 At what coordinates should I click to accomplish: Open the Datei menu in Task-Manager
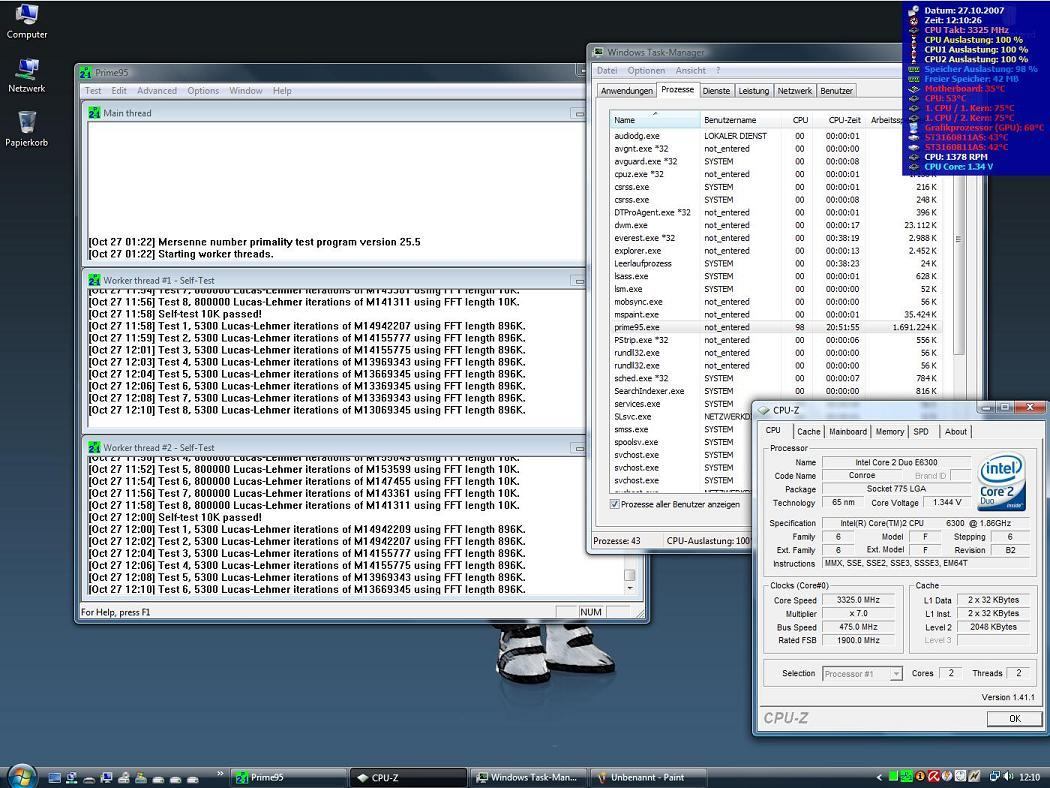pyautogui.click(x=607, y=70)
